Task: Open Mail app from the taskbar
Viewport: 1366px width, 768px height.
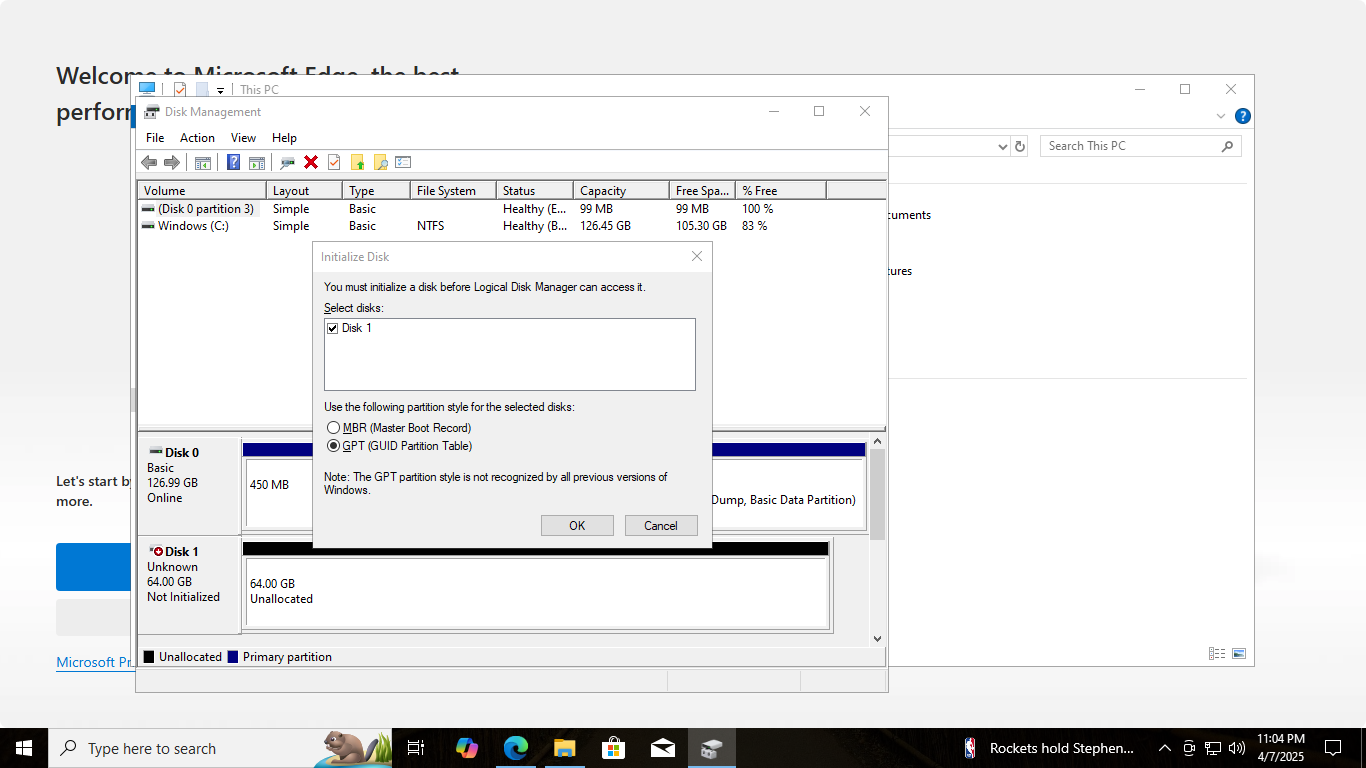Action: click(662, 748)
